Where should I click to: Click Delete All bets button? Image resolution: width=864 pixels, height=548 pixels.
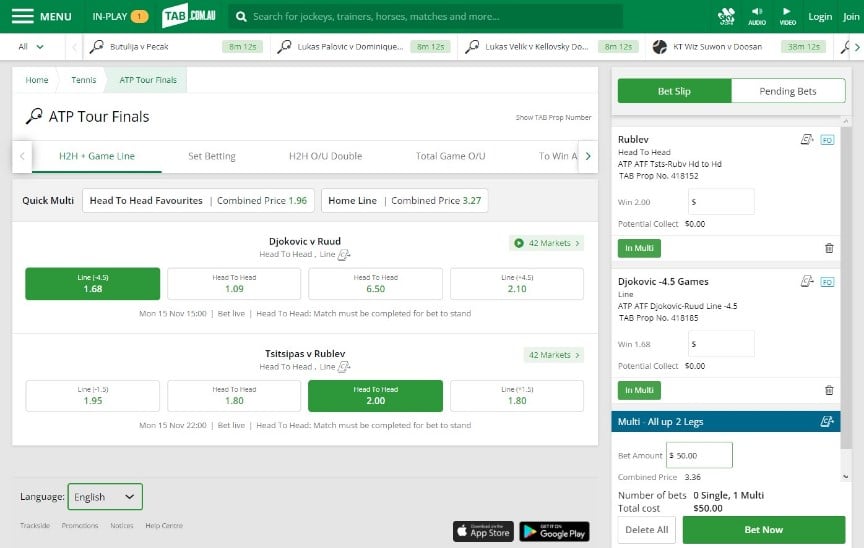pyautogui.click(x=646, y=530)
